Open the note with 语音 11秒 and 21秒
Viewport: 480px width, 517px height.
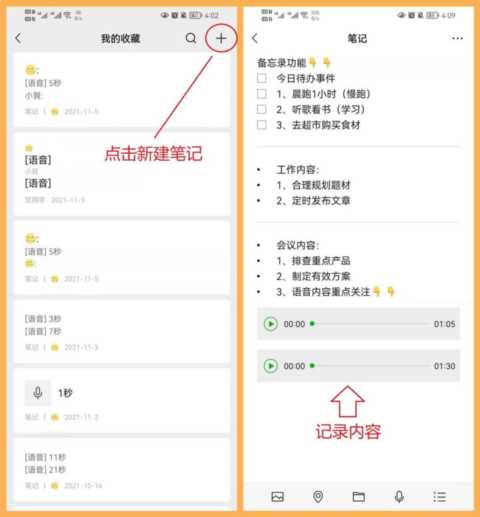[x=122, y=470]
